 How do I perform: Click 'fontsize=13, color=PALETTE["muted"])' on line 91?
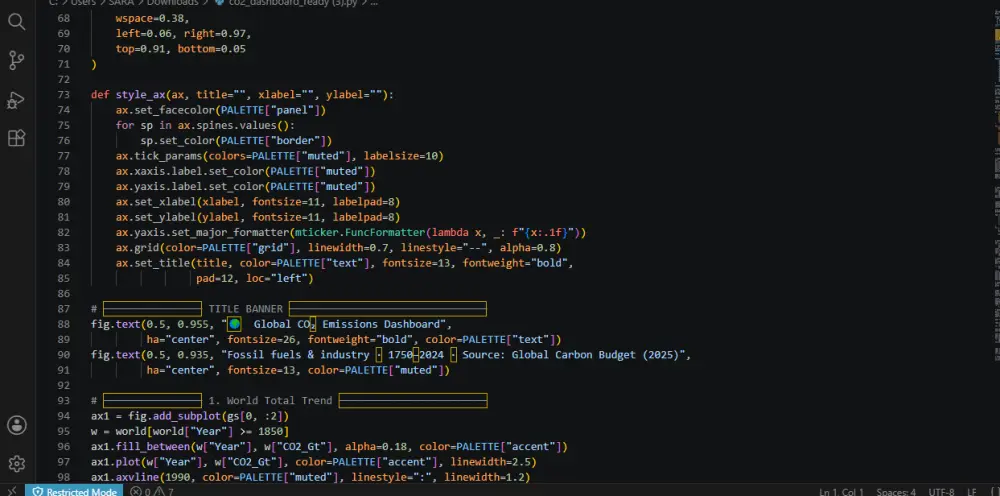[339, 370]
